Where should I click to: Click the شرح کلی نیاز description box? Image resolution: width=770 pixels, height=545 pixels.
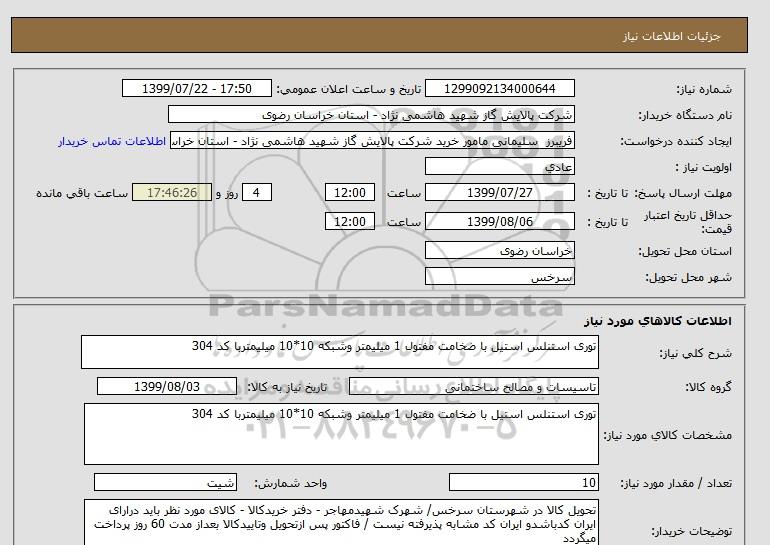pyautogui.click(x=340, y=353)
